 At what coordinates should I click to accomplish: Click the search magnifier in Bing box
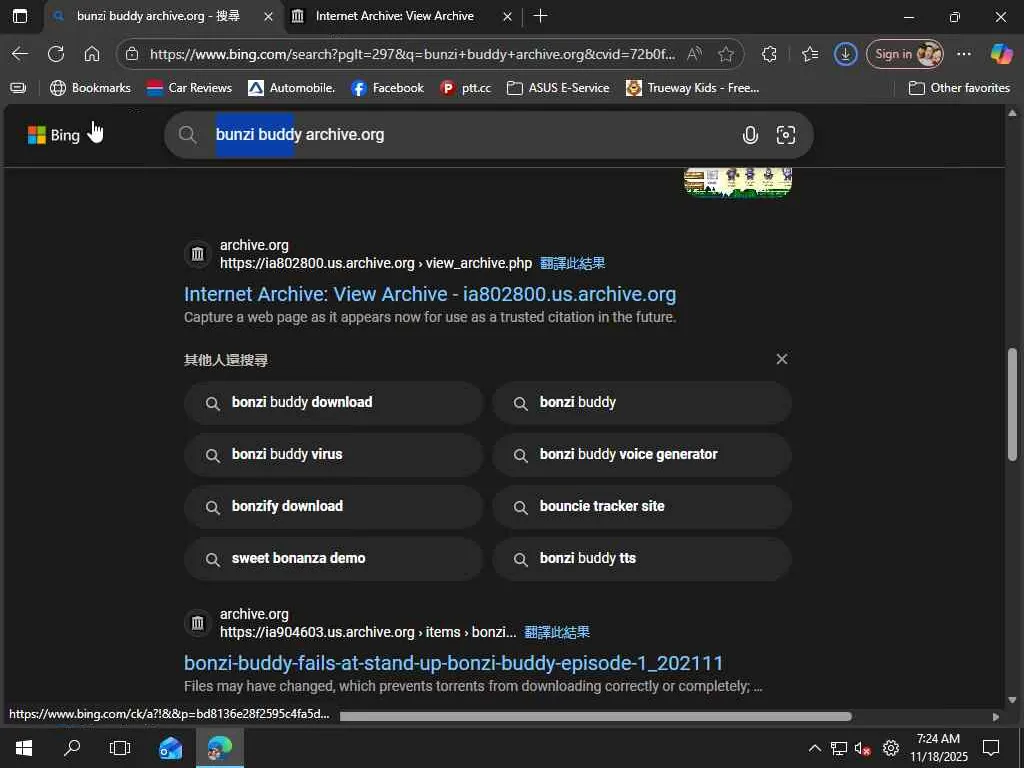click(x=187, y=135)
